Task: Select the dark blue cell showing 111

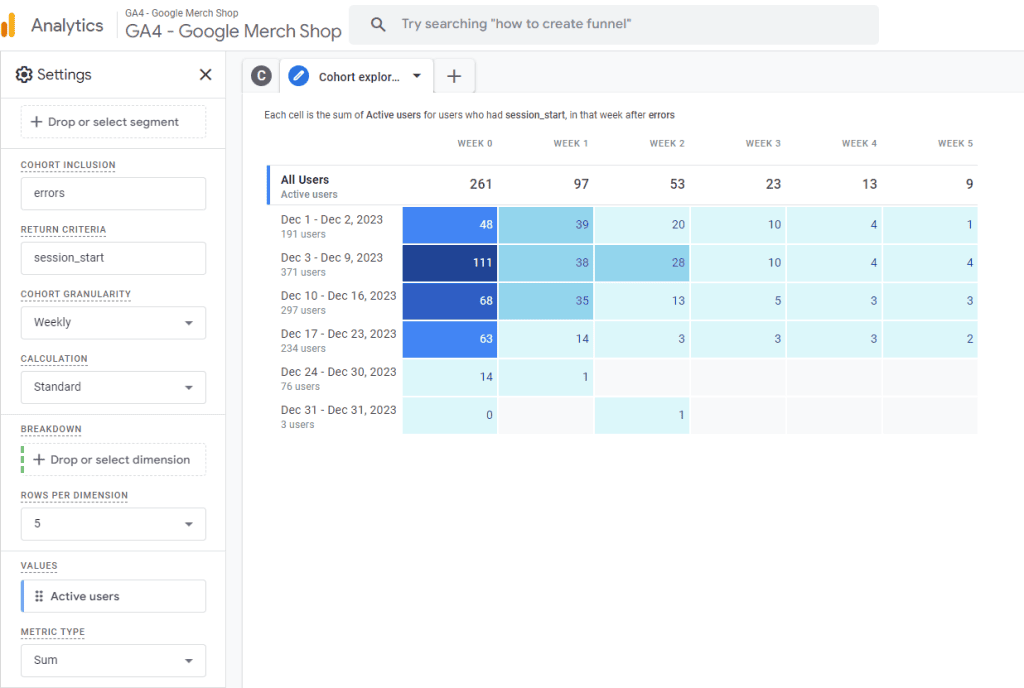Action: pos(449,263)
